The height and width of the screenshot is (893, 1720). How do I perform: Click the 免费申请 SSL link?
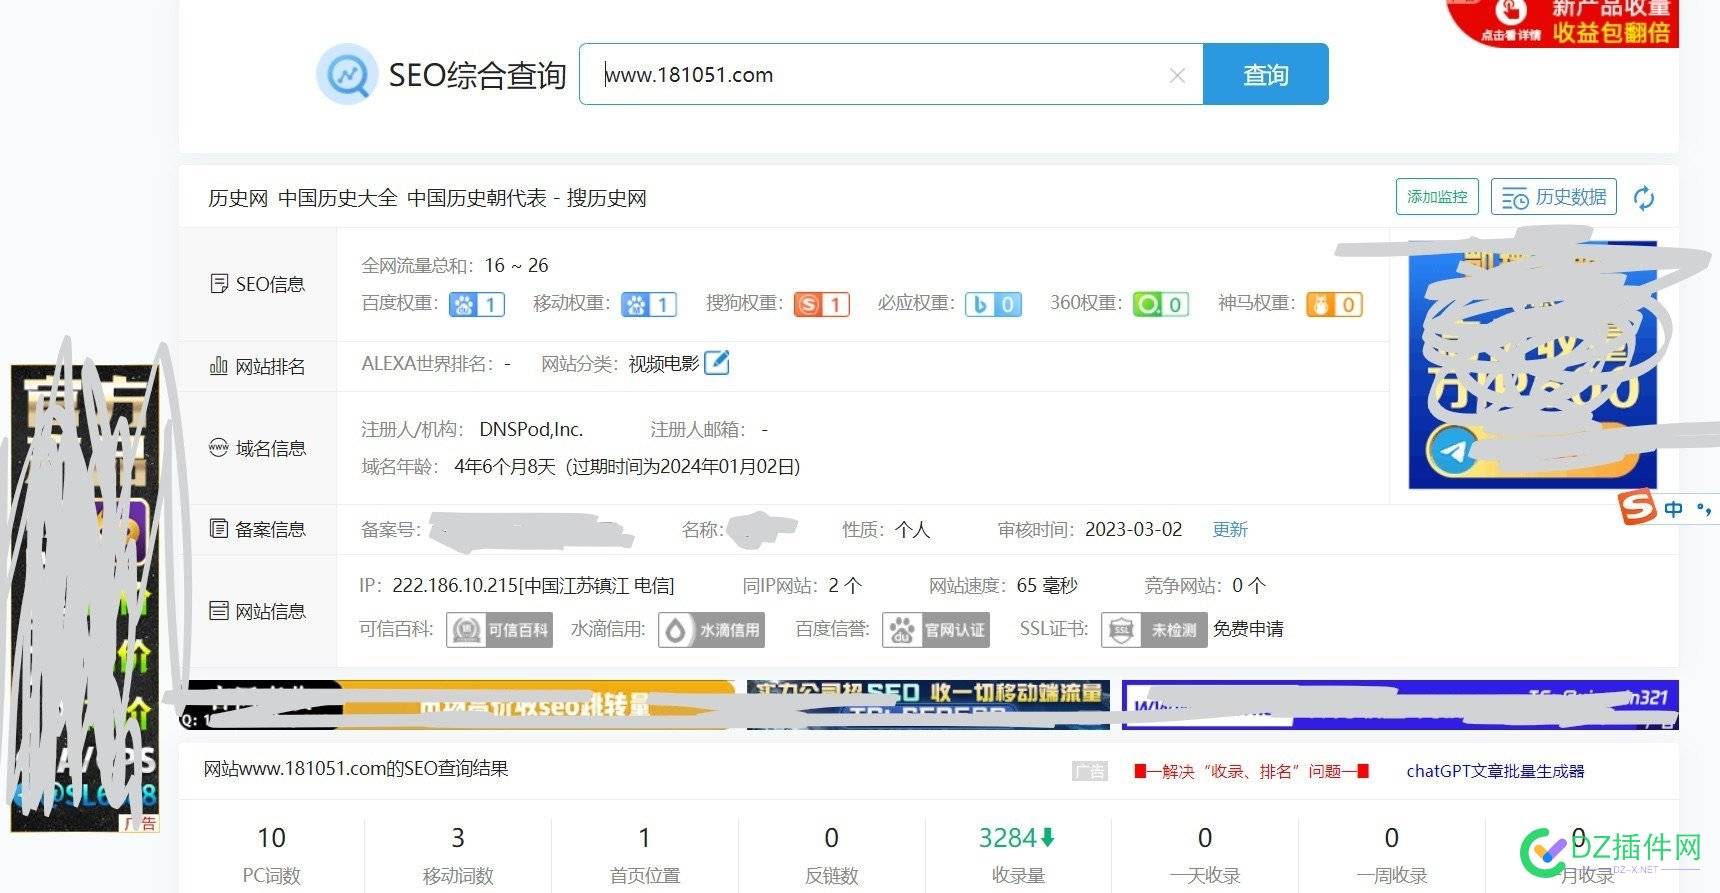click(x=1248, y=629)
